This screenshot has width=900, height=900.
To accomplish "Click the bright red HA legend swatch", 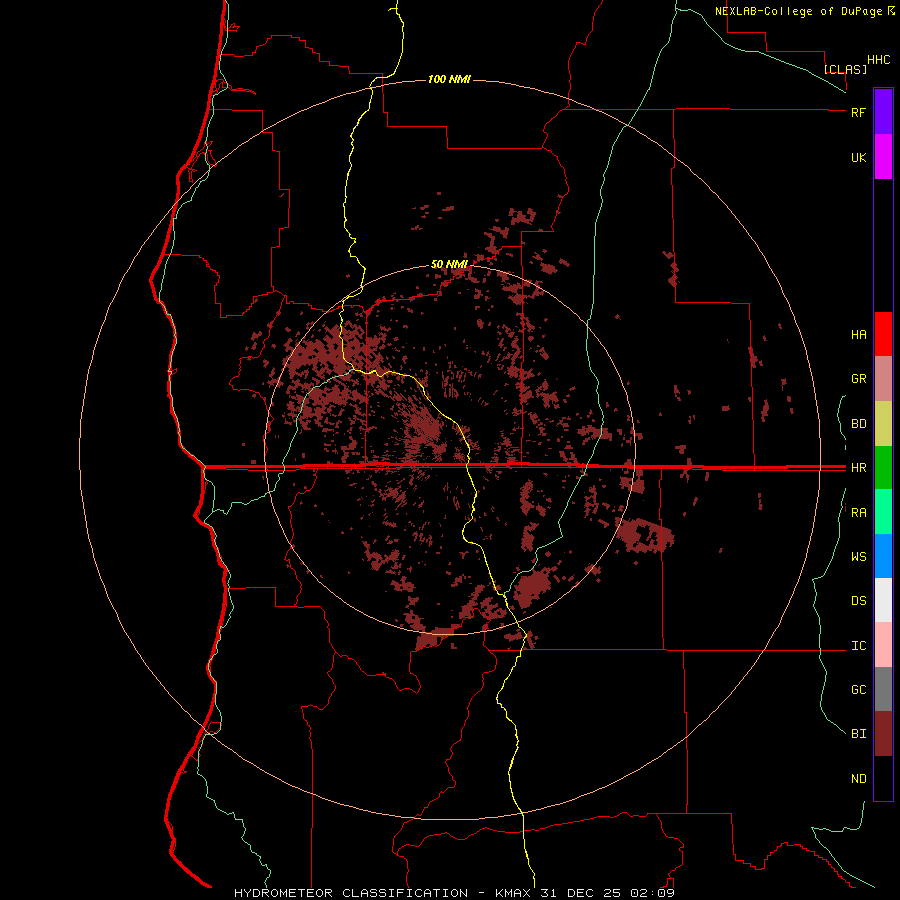I will pos(883,334).
